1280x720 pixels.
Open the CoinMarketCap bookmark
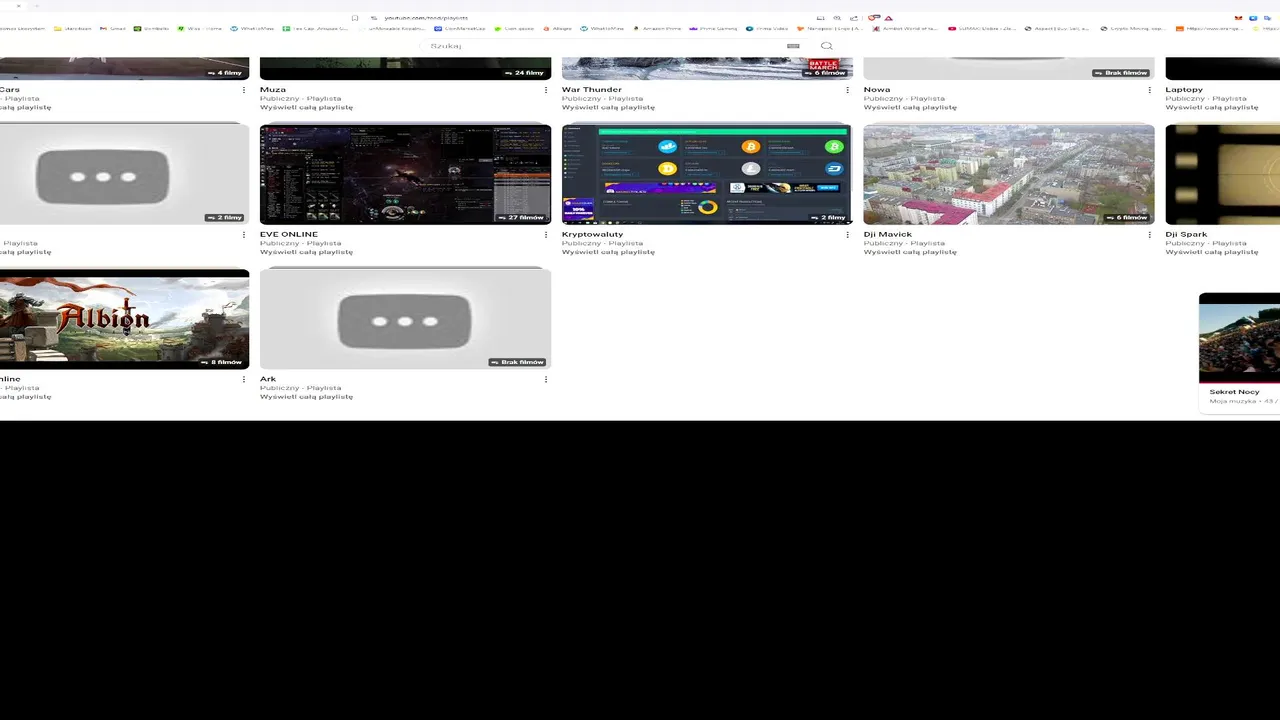459,28
